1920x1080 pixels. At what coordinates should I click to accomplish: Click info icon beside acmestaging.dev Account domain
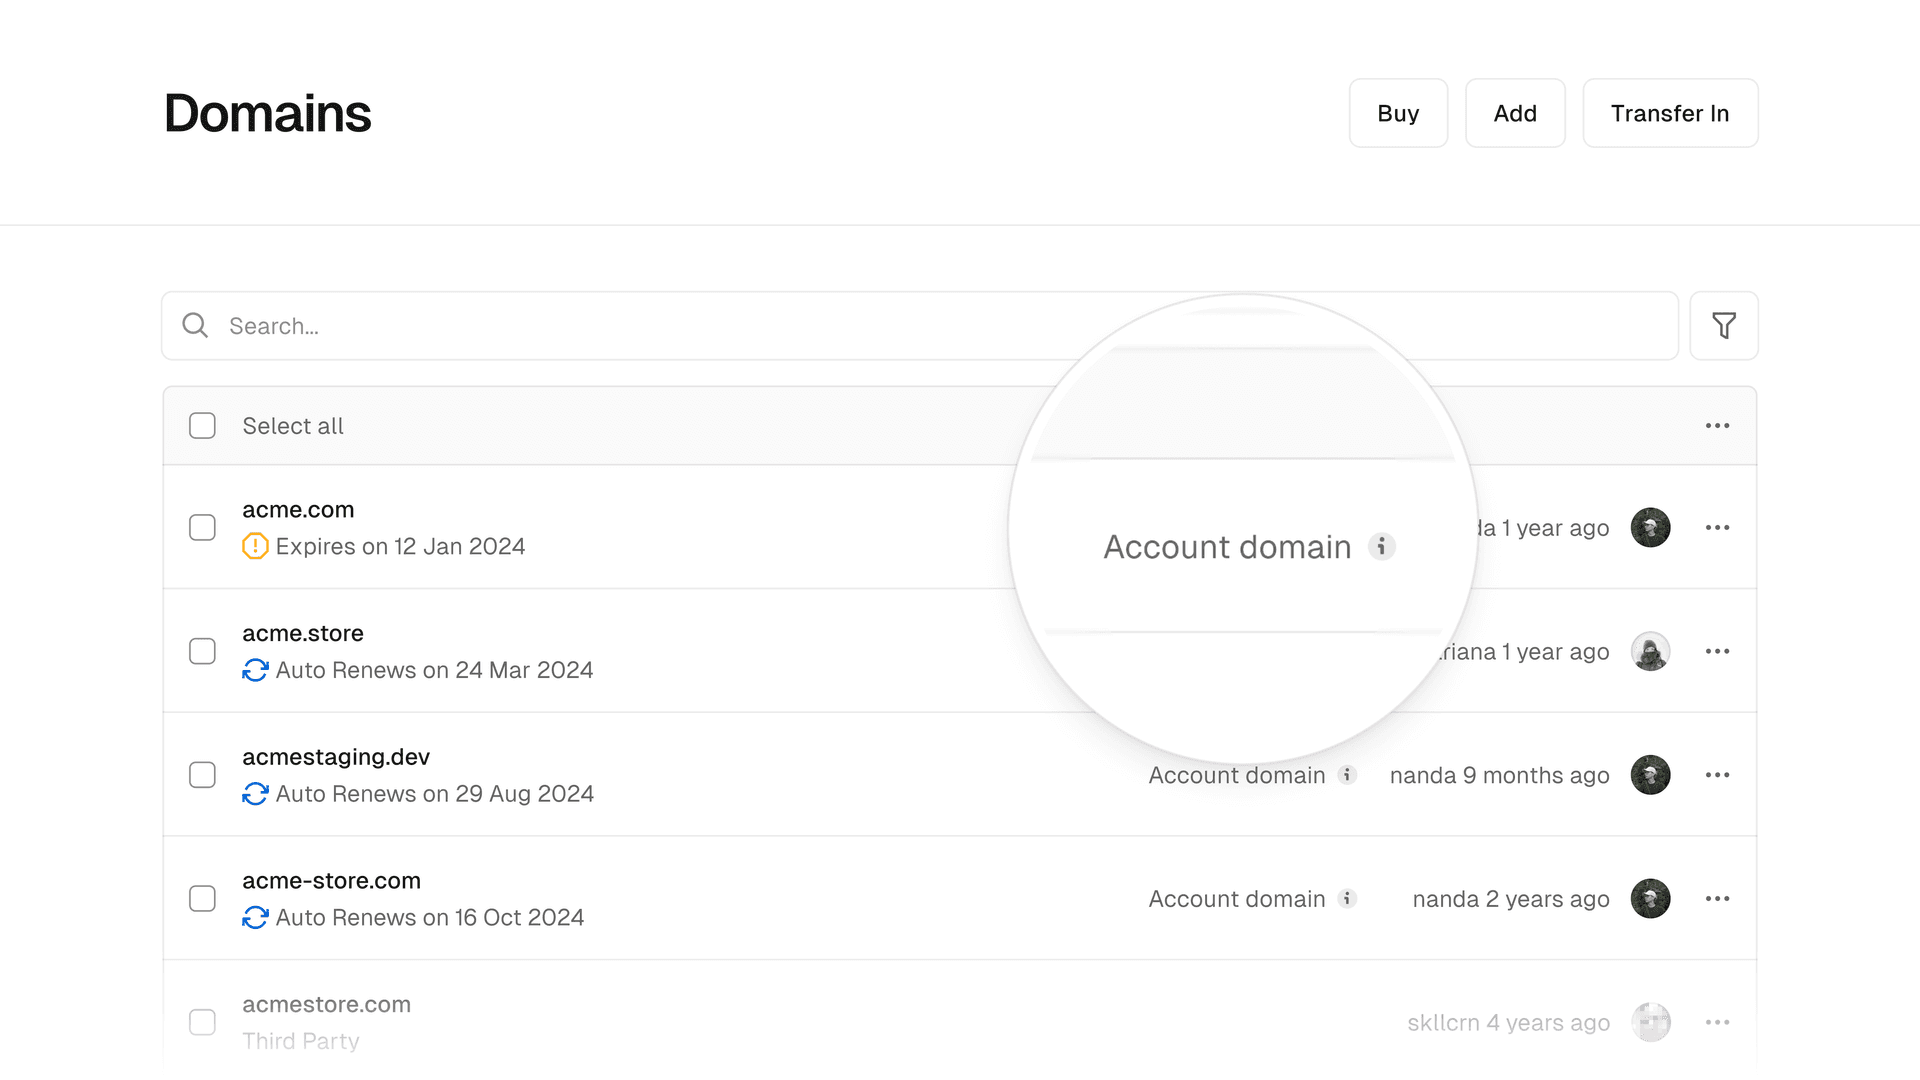click(1347, 775)
